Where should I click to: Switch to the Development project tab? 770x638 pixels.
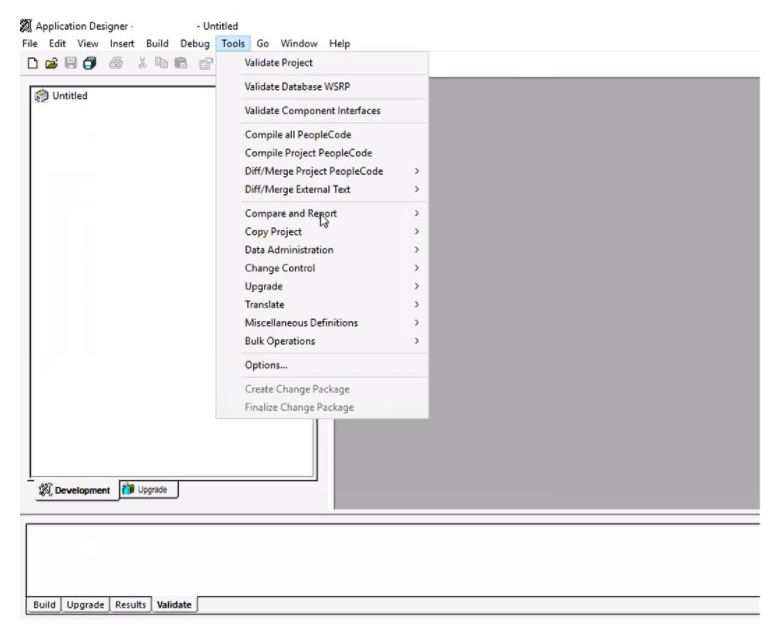75,490
